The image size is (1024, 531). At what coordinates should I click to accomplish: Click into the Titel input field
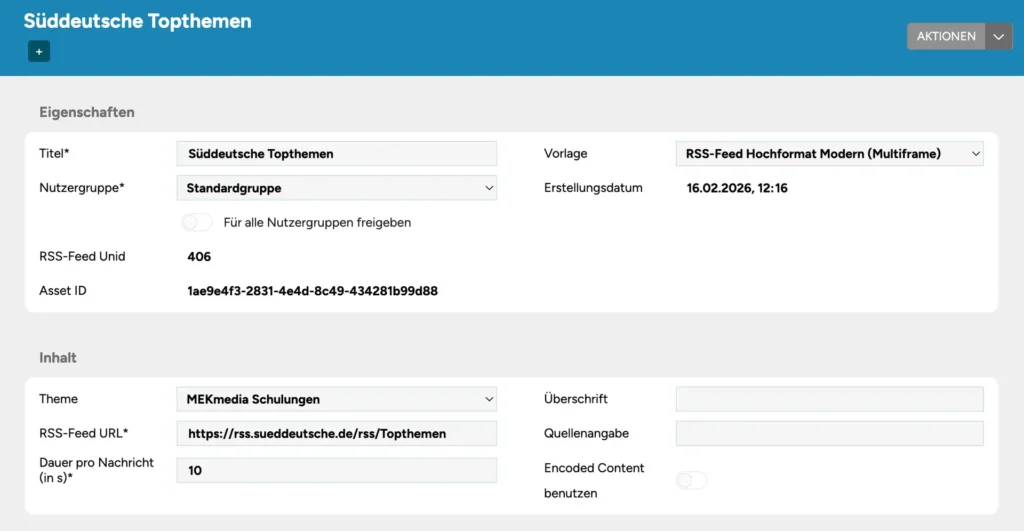pos(336,153)
